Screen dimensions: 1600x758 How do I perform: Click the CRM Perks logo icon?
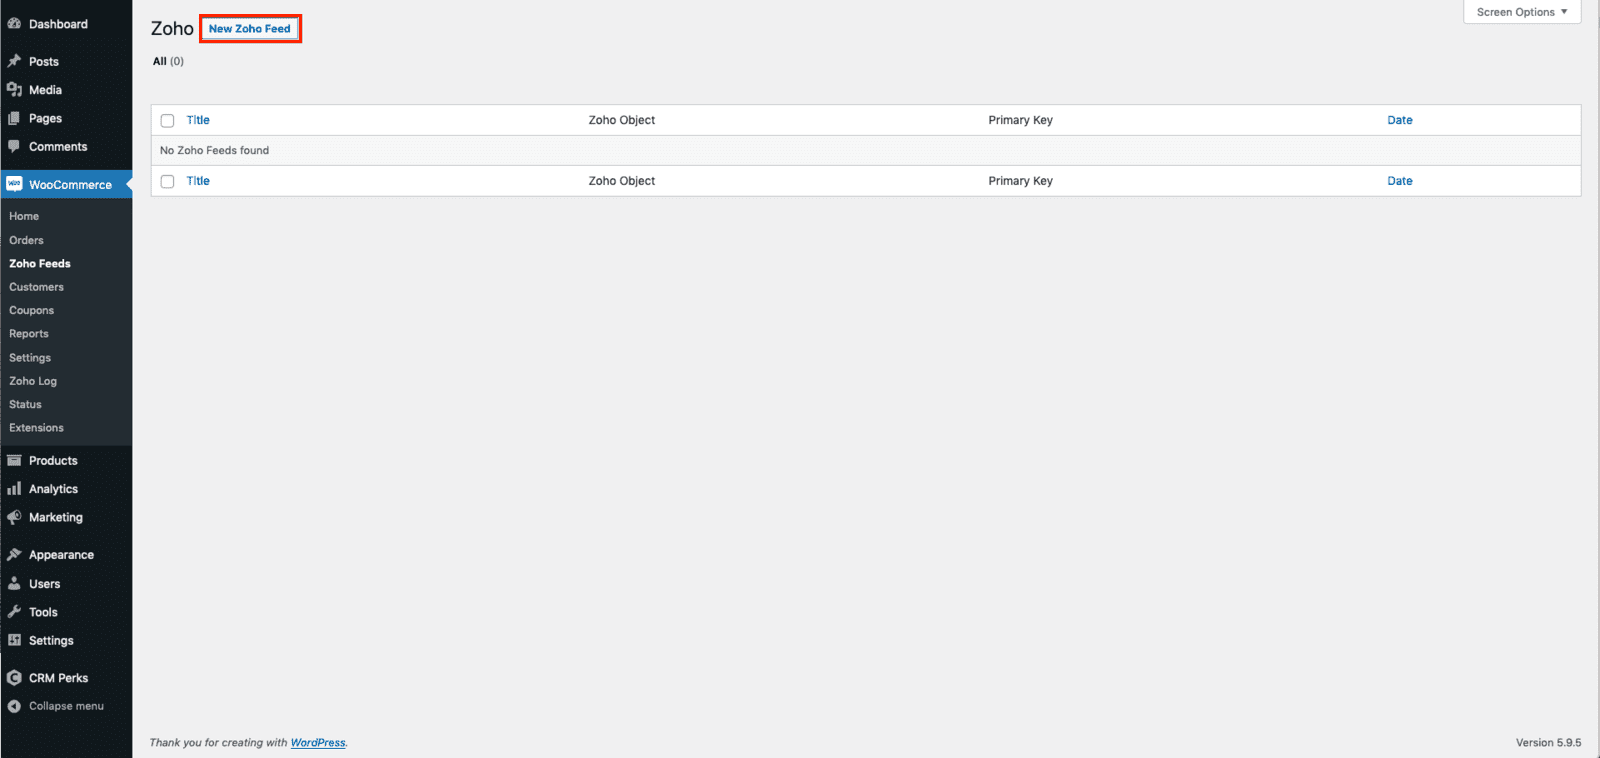[14, 678]
